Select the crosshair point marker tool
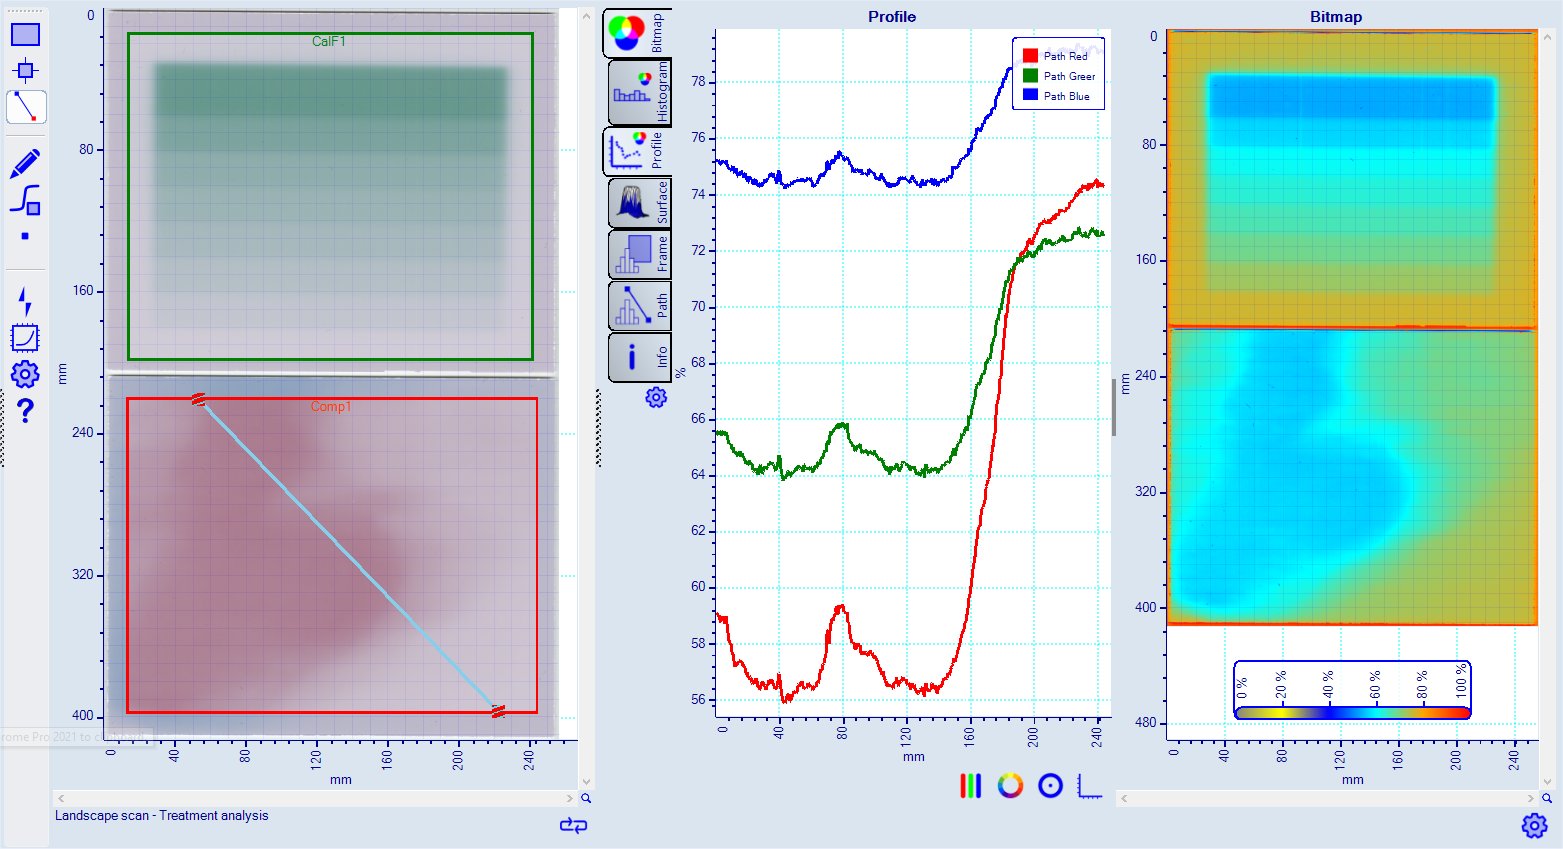Image resolution: width=1563 pixels, height=849 pixels. tap(25, 70)
